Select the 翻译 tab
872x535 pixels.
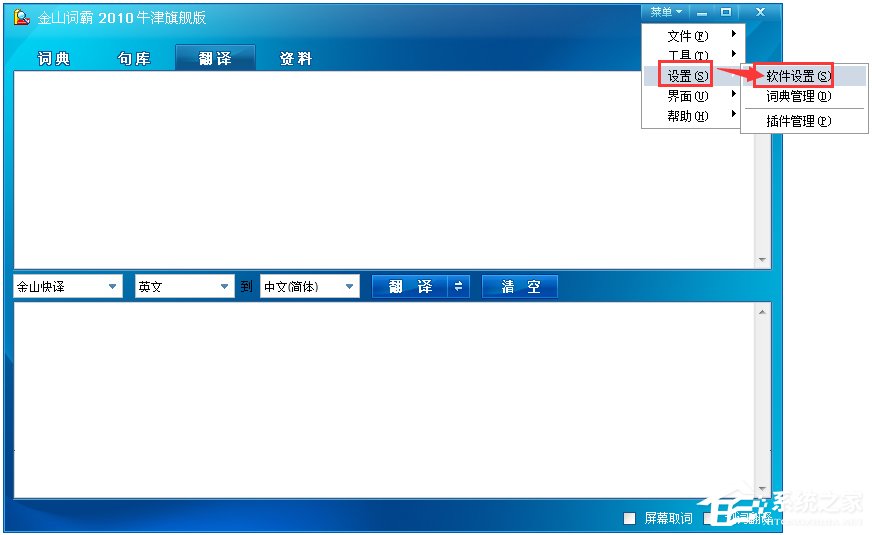215,58
